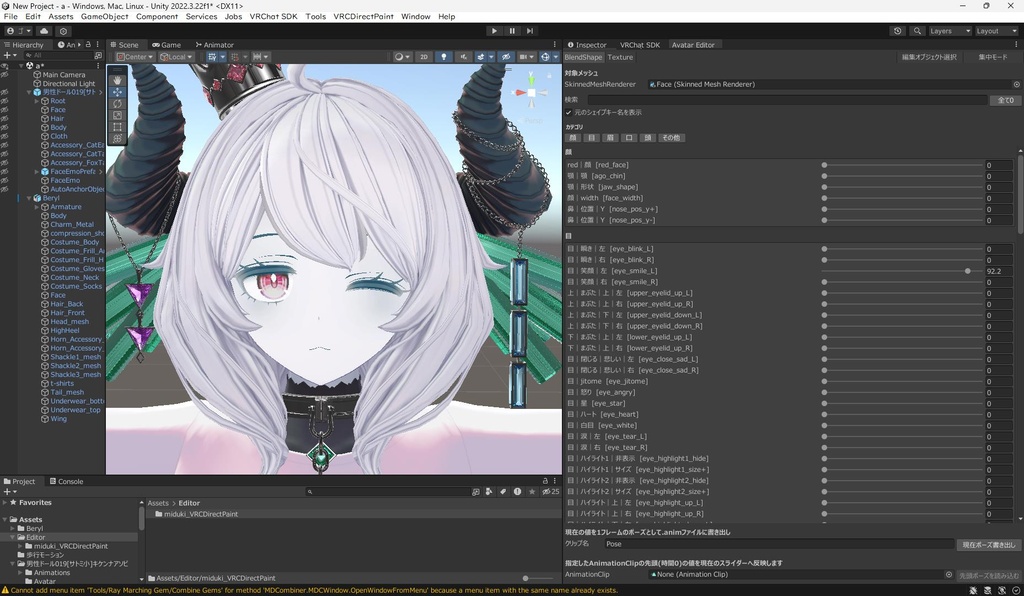Screen dimensions: 1024x596
Task: Open the Undo History icon
Action: (x=898, y=31)
